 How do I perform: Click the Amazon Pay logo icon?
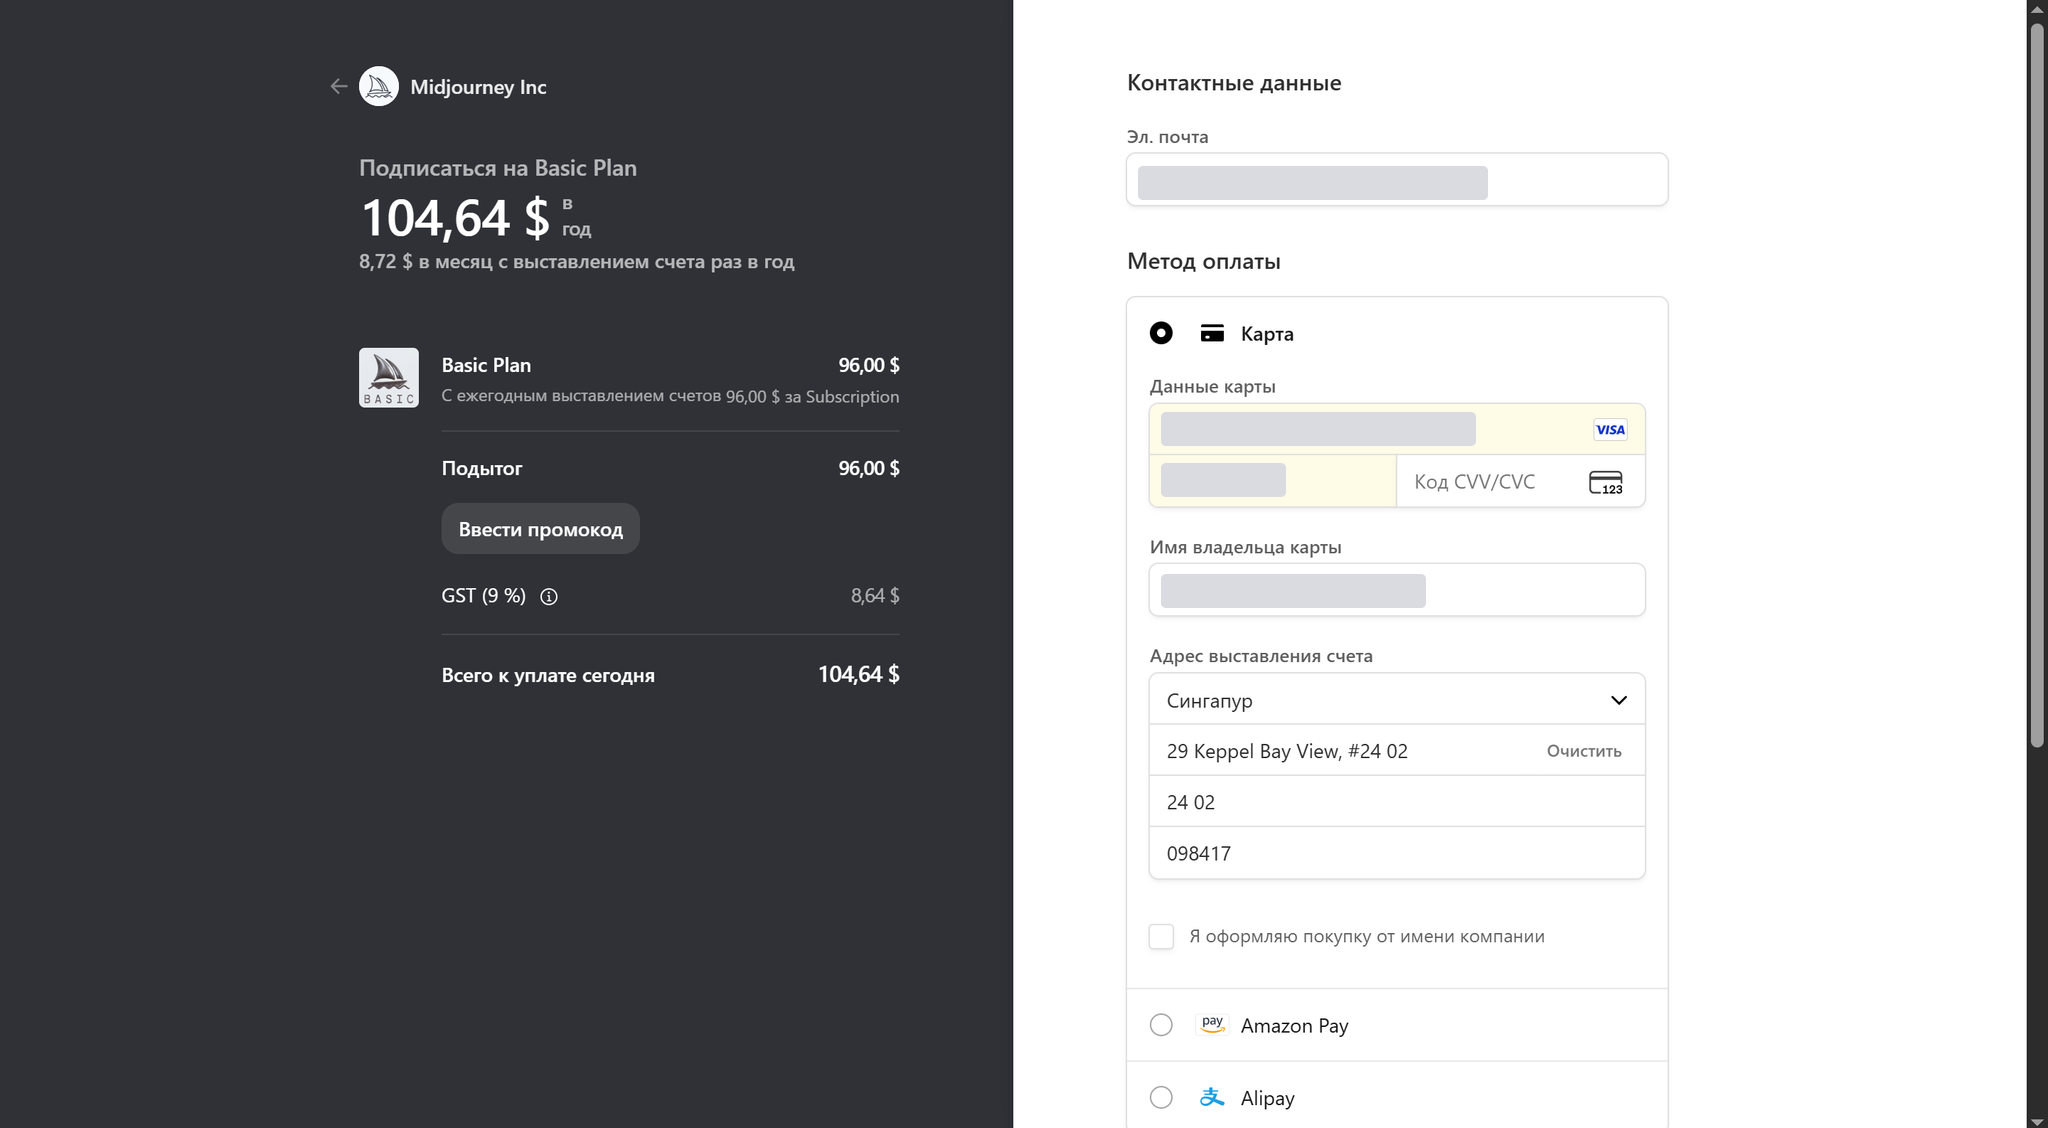coord(1212,1025)
